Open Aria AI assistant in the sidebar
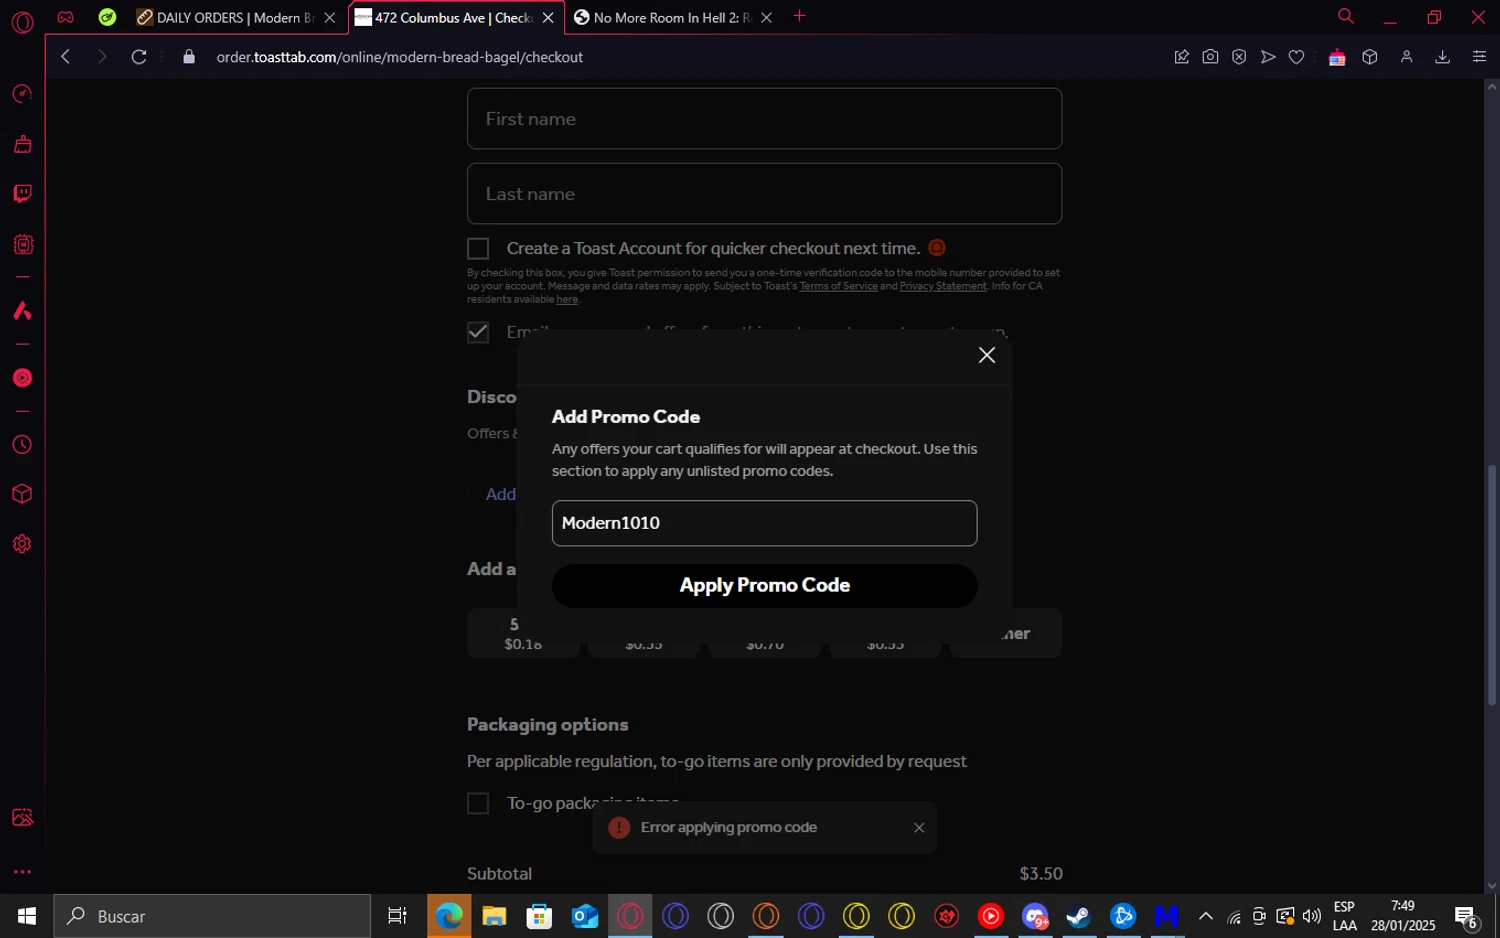The height and width of the screenshot is (938, 1500). [22, 311]
